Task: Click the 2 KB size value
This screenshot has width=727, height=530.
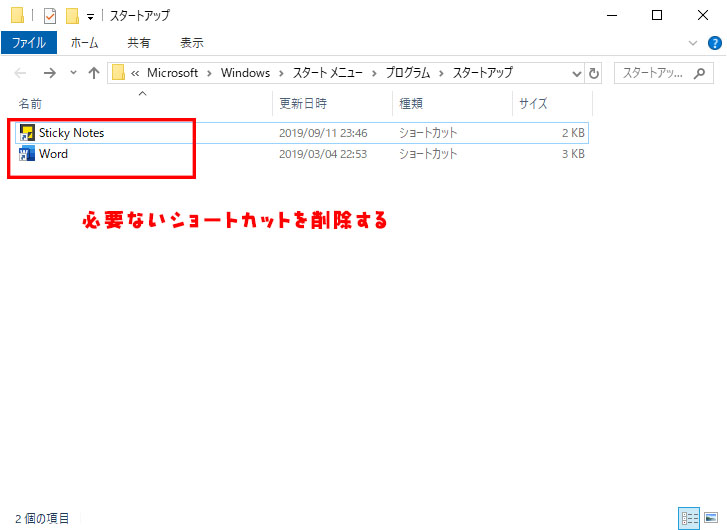Action: point(573,133)
